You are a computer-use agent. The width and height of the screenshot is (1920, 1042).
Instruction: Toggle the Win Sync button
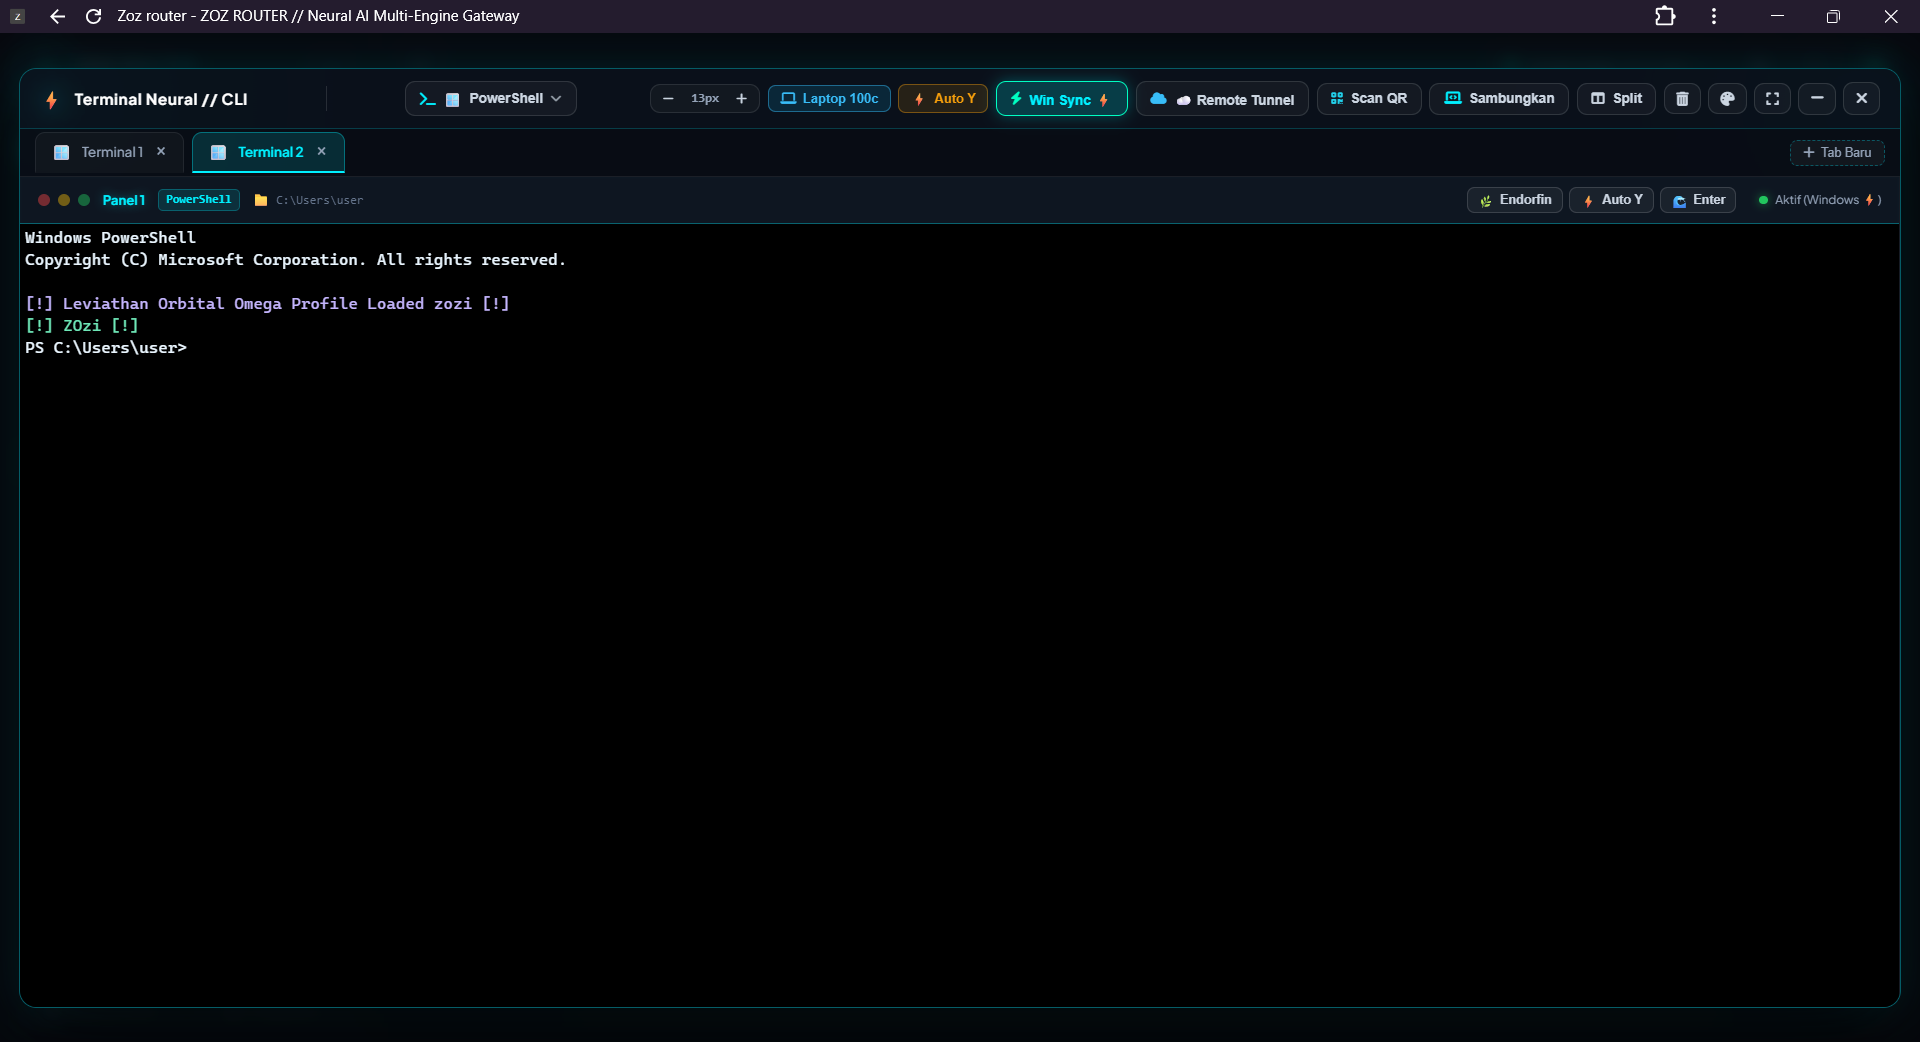1061,99
